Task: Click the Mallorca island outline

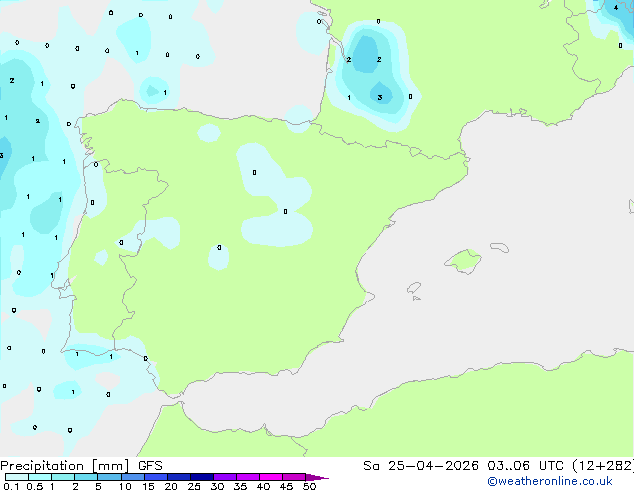Action: coord(463,261)
